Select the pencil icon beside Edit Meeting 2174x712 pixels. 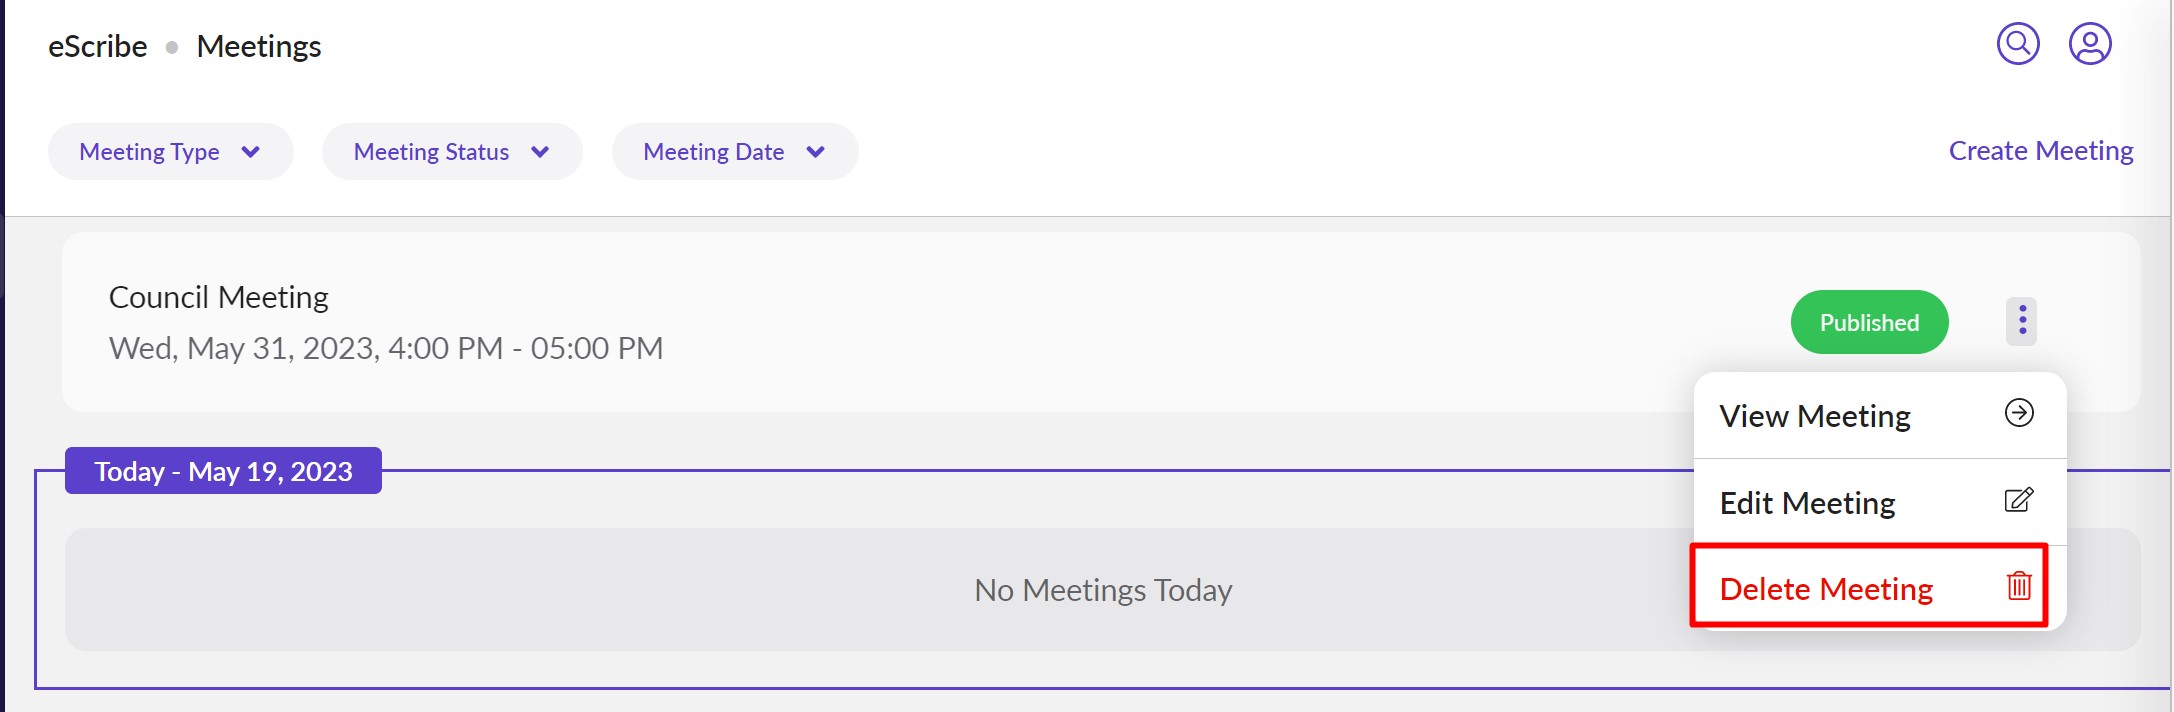(x=2020, y=500)
